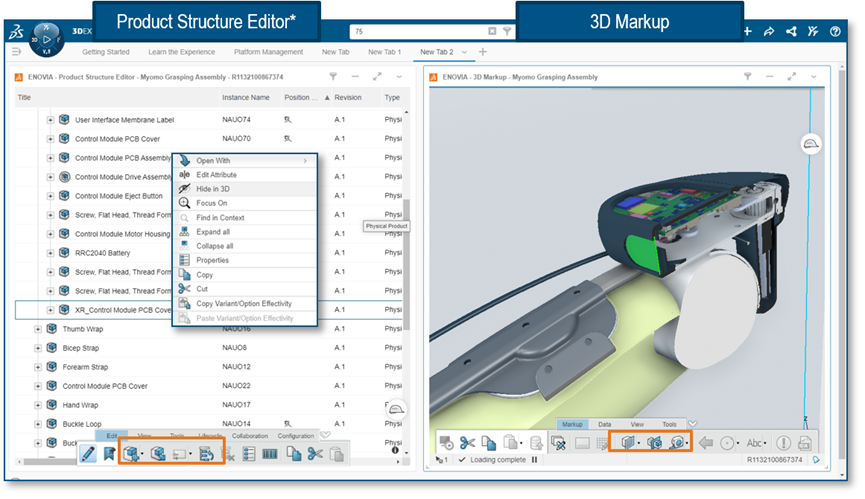Screen dimensions: 865x499
Task: Click the camera capture icon in Markup toolbar
Action: click(655, 442)
